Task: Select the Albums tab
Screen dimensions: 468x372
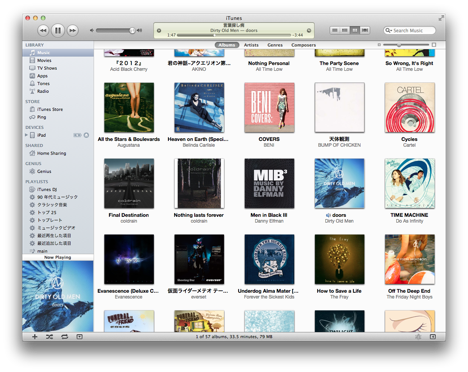Action: [x=227, y=45]
